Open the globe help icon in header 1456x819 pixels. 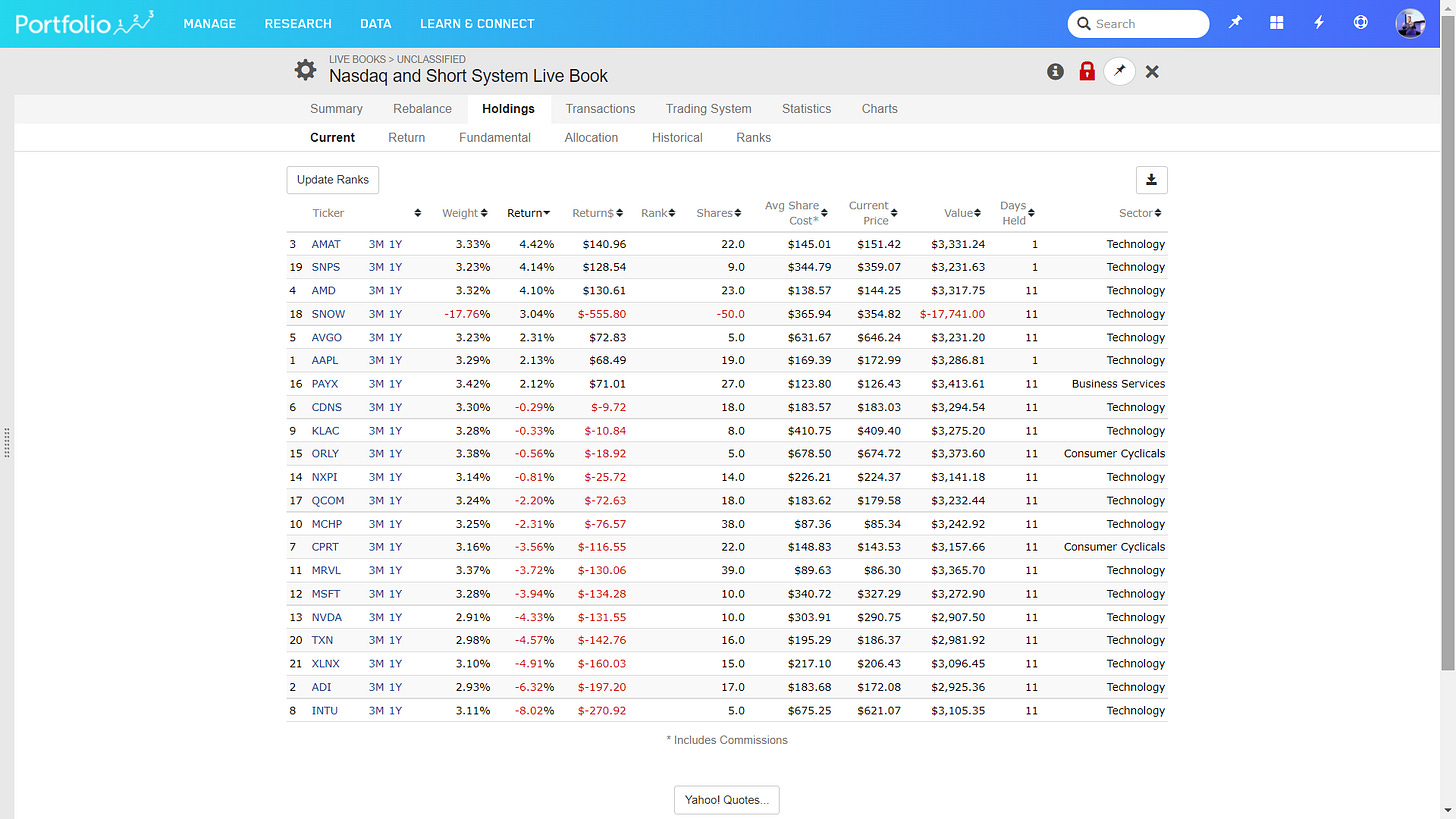coord(1360,23)
